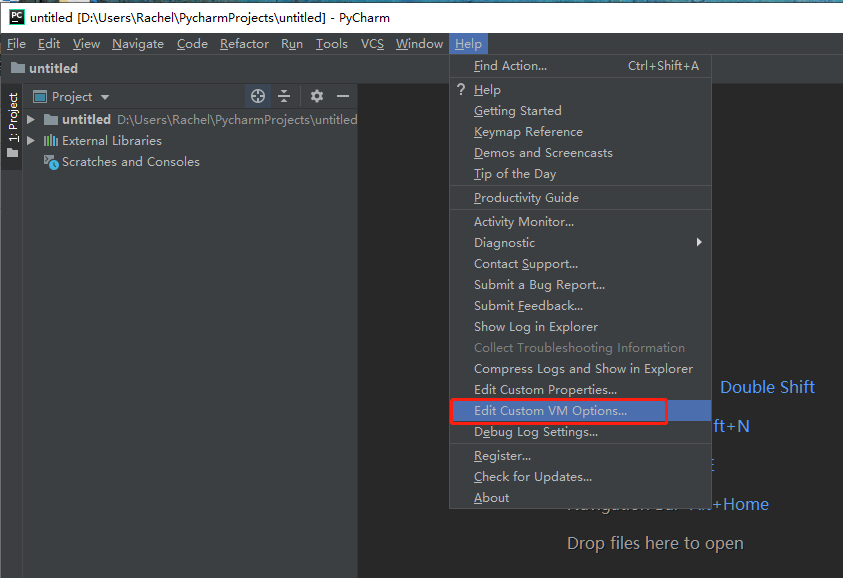Image resolution: width=843 pixels, height=578 pixels.
Task: Select Check for Updates...
Action: click(x=581, y=476)
